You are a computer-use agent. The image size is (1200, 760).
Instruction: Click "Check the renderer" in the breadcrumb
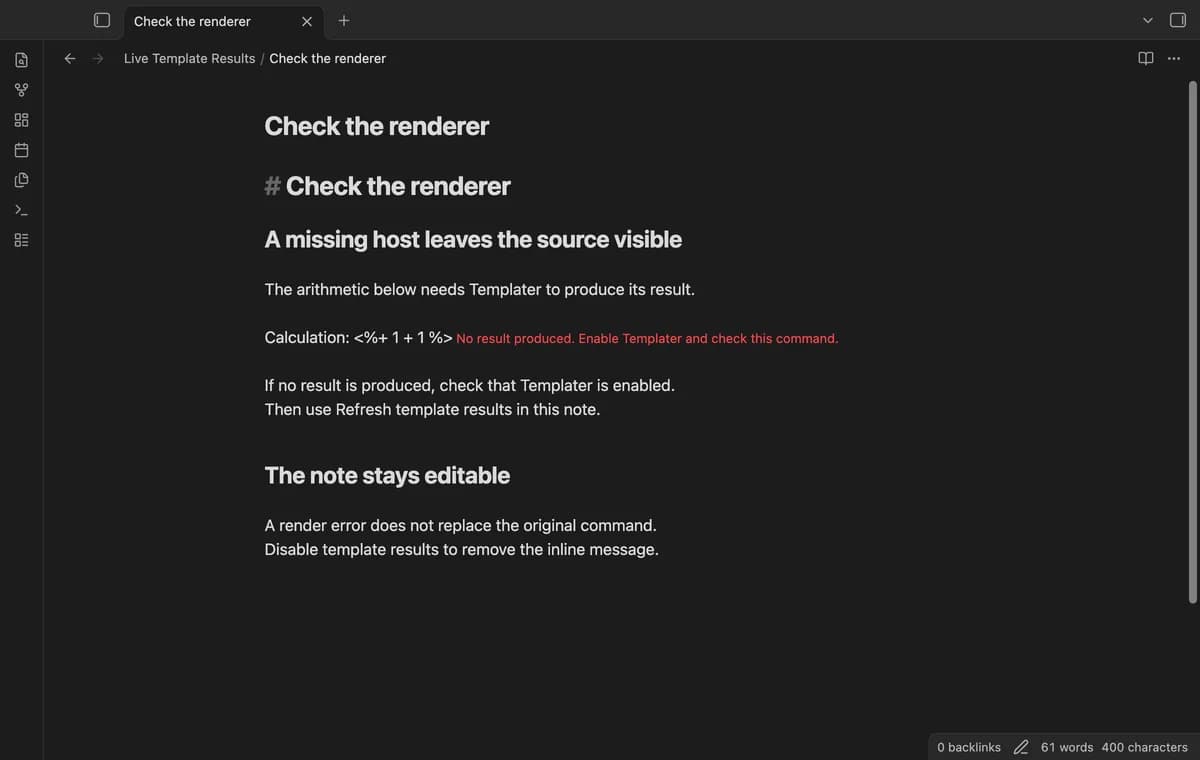[x=328, y=58]
